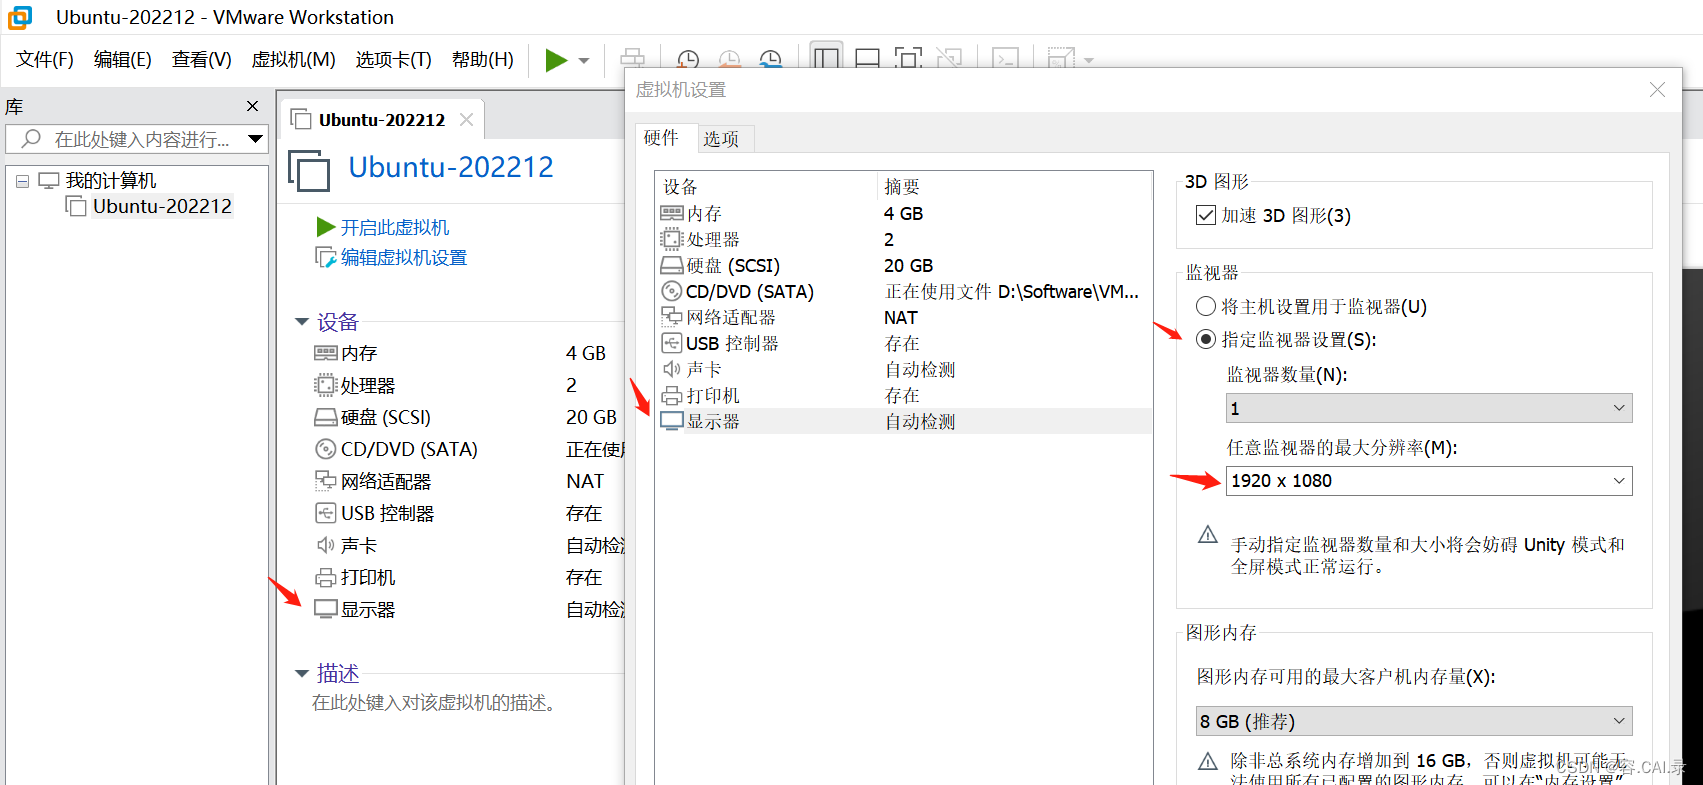Close the Library panel with its X
1703x785 pixels.
click(x=252, y=106)
